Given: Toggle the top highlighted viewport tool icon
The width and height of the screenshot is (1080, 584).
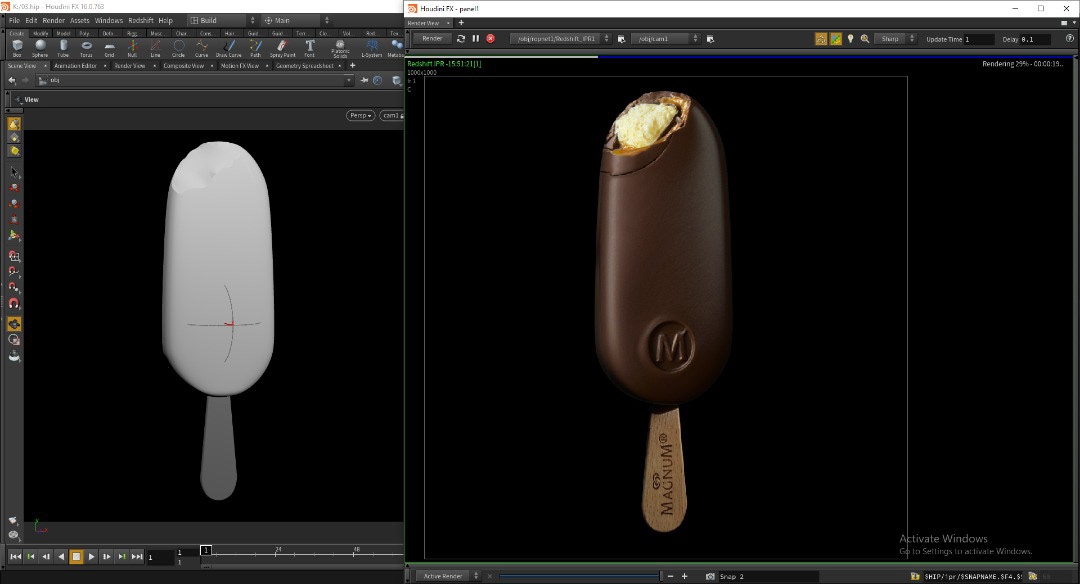Looking at the screenshot, I should click(x=14, y=124).
